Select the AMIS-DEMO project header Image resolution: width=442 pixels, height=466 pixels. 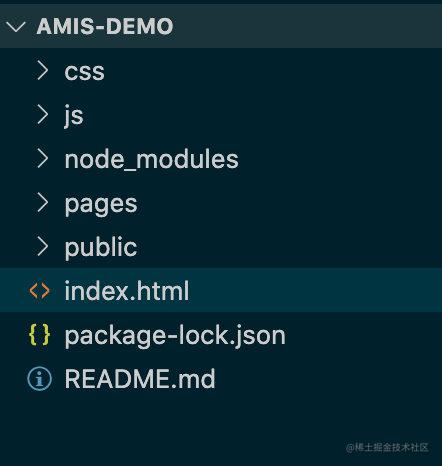pos(221,26)
